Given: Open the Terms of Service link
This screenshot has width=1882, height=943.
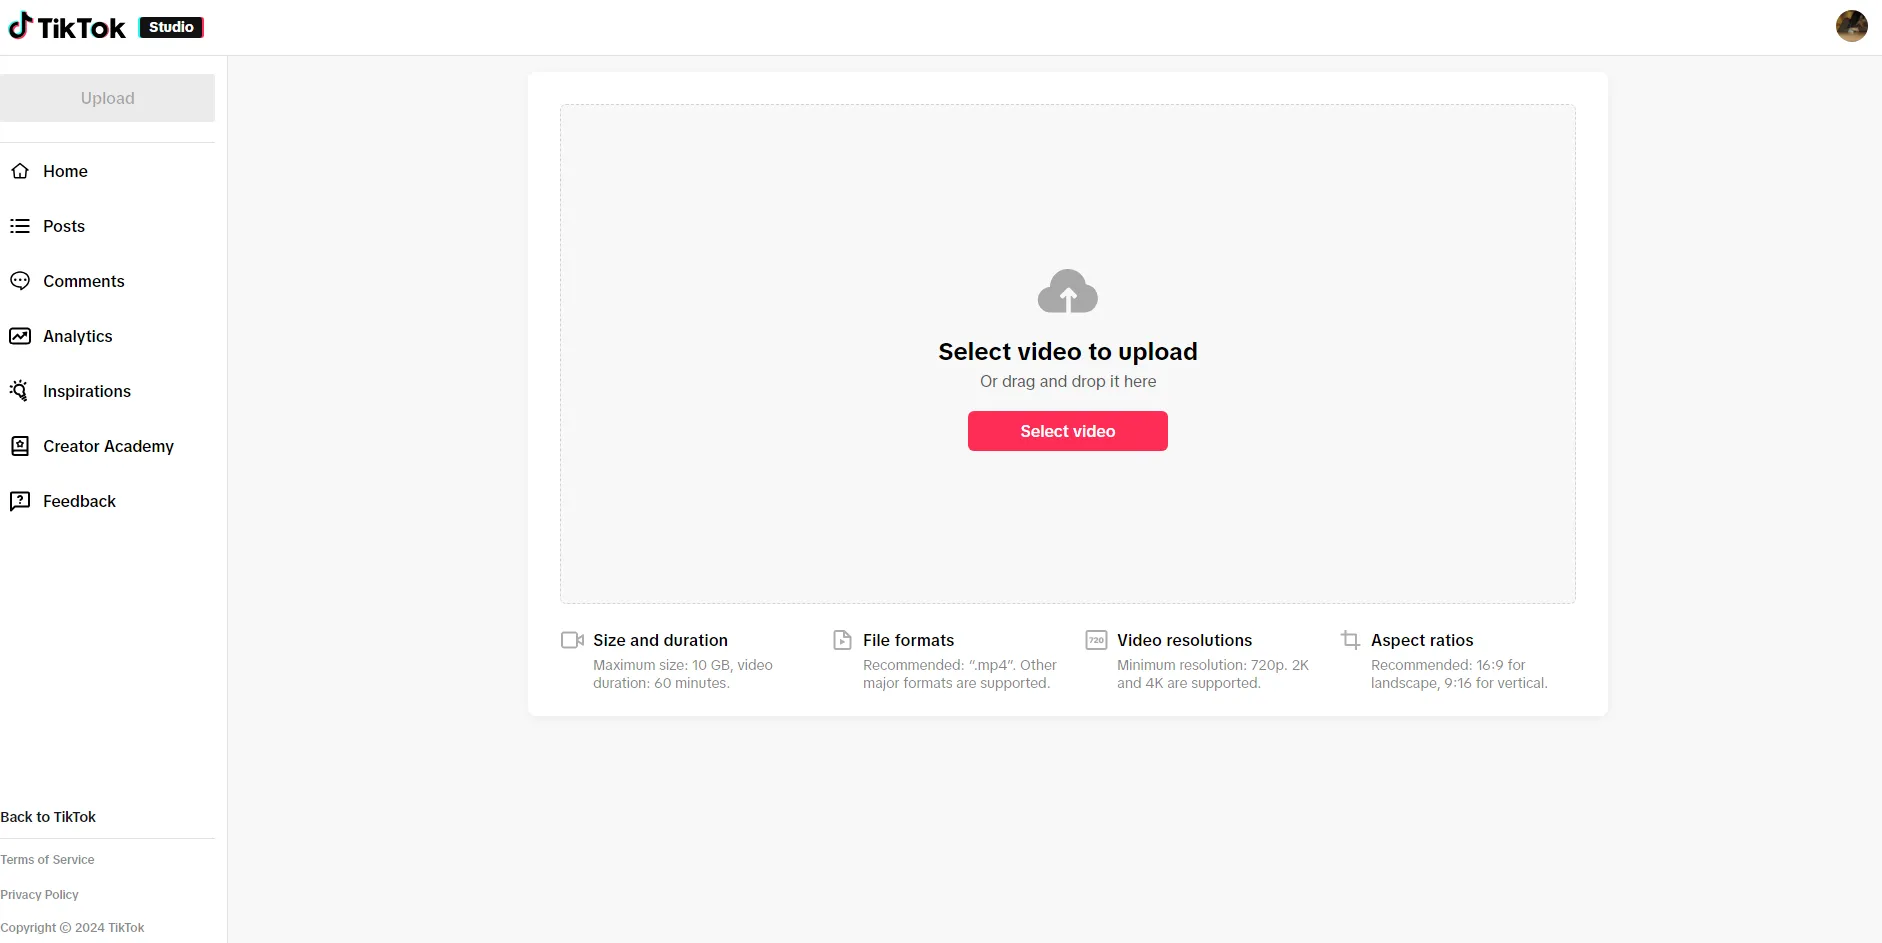Looking at the screenshot, I should (47, 859).
